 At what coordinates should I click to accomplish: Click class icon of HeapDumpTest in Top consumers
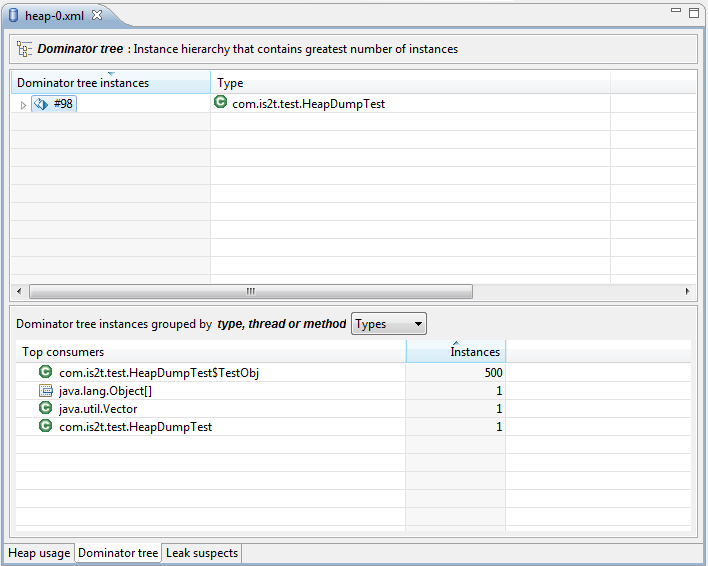pos(45,427)
